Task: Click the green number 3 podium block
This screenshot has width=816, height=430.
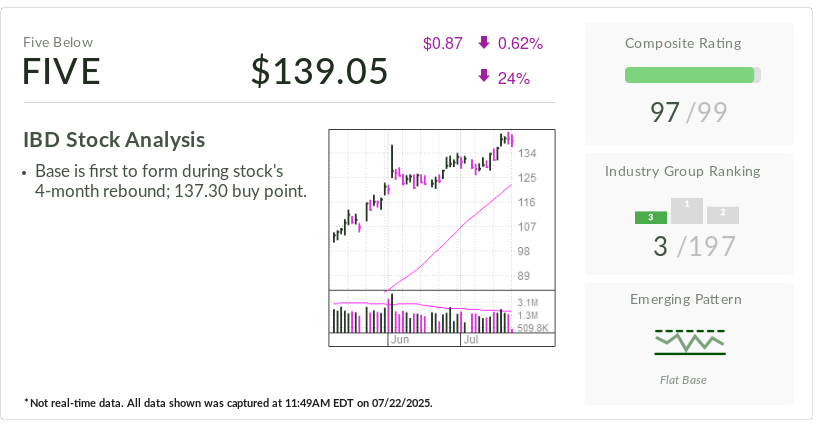Action: [x=651, y=217]
